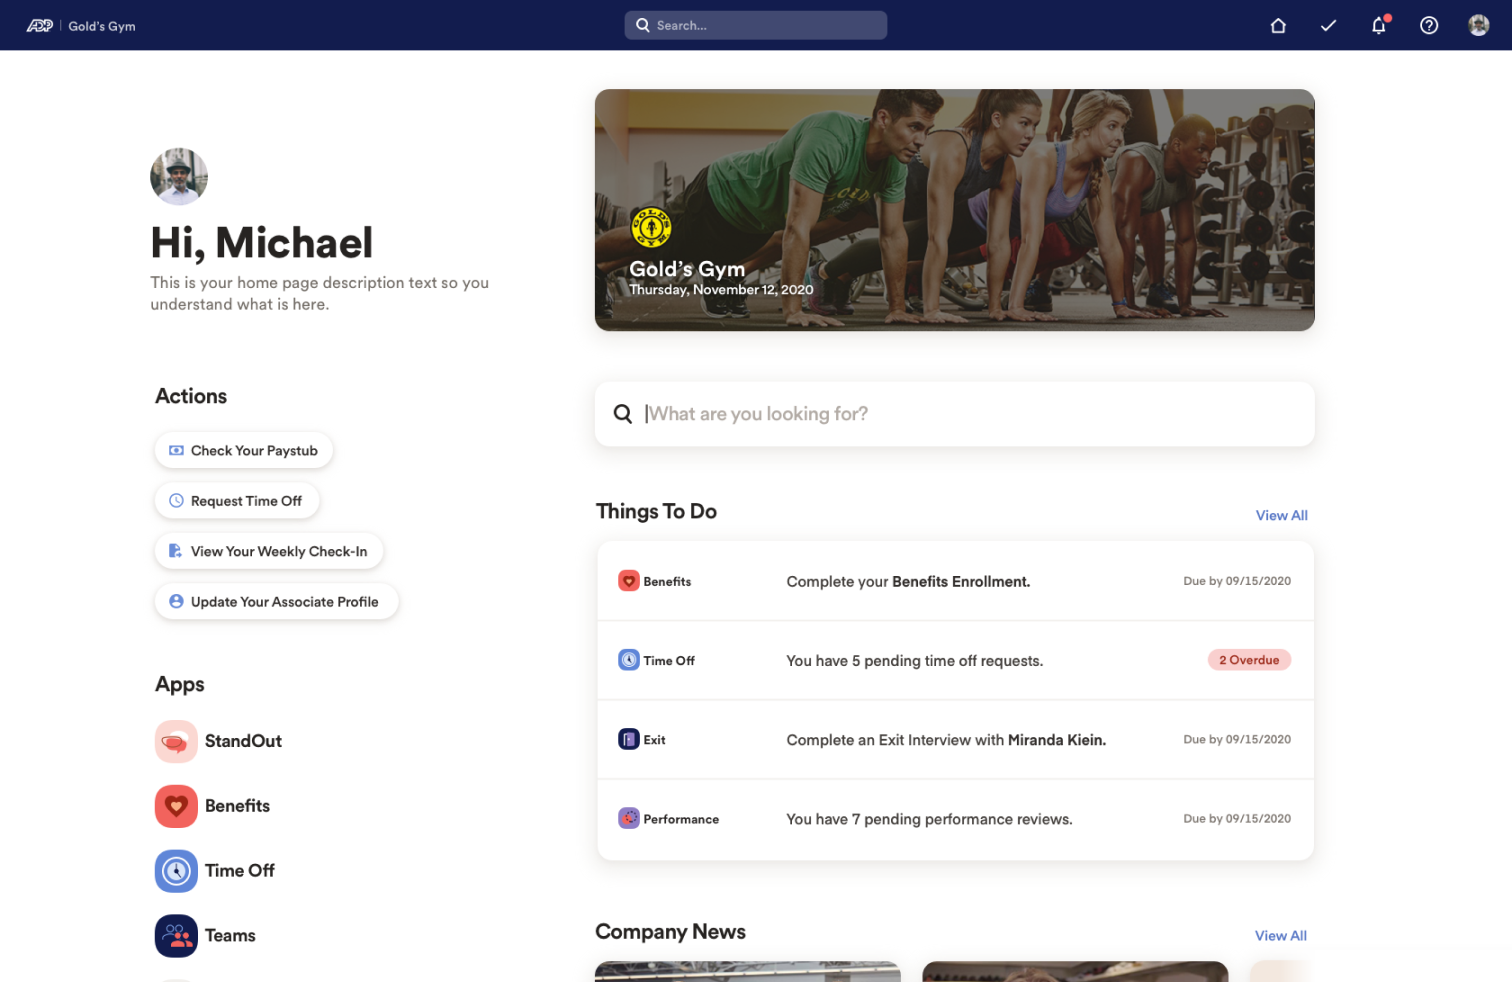1512x982 pixels.
Task: Click View All for Things To Do
Action: click(x=1282, y=516)
